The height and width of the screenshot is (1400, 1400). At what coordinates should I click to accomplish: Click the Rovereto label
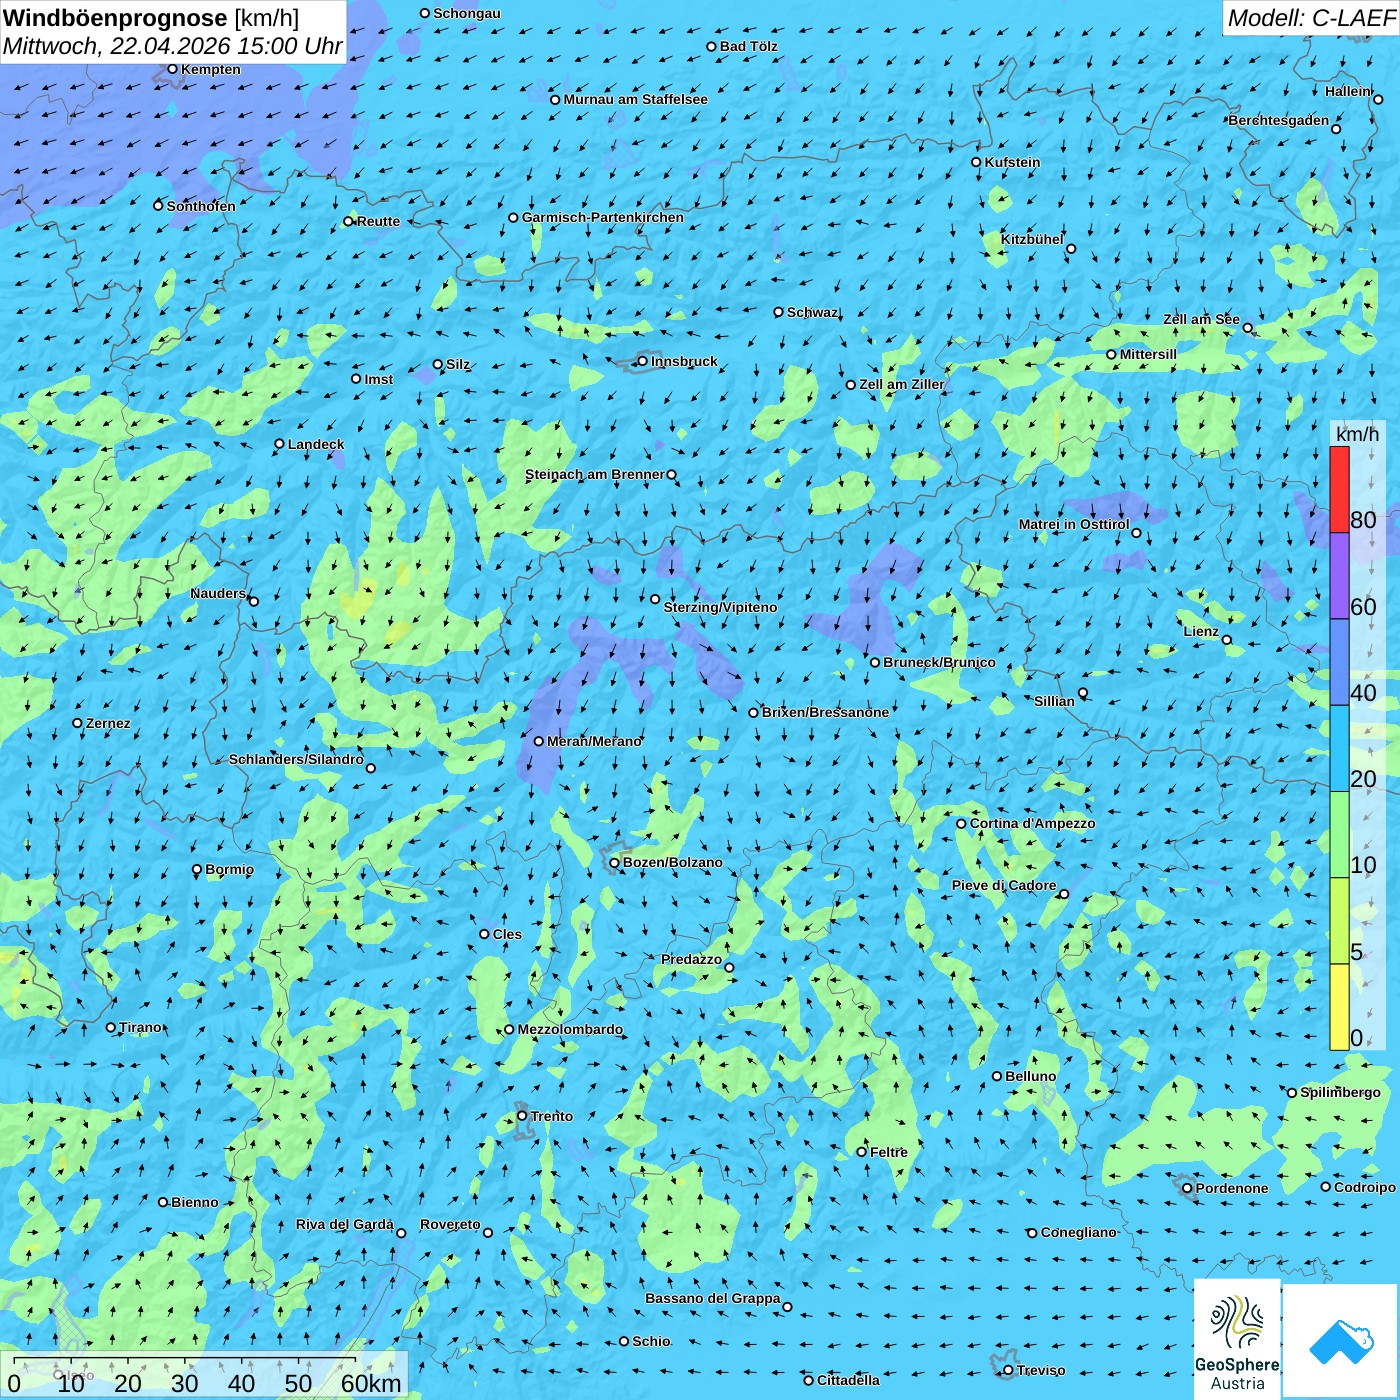(450, 1224)
